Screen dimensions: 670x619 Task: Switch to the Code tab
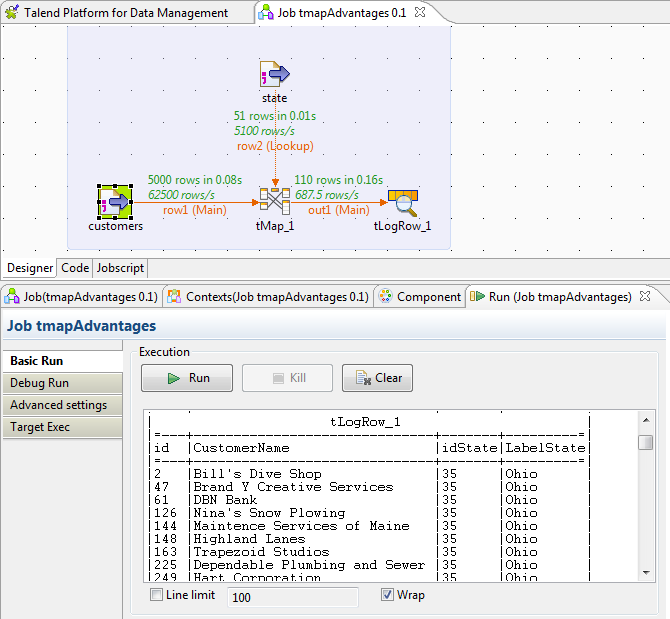point(75,268)
